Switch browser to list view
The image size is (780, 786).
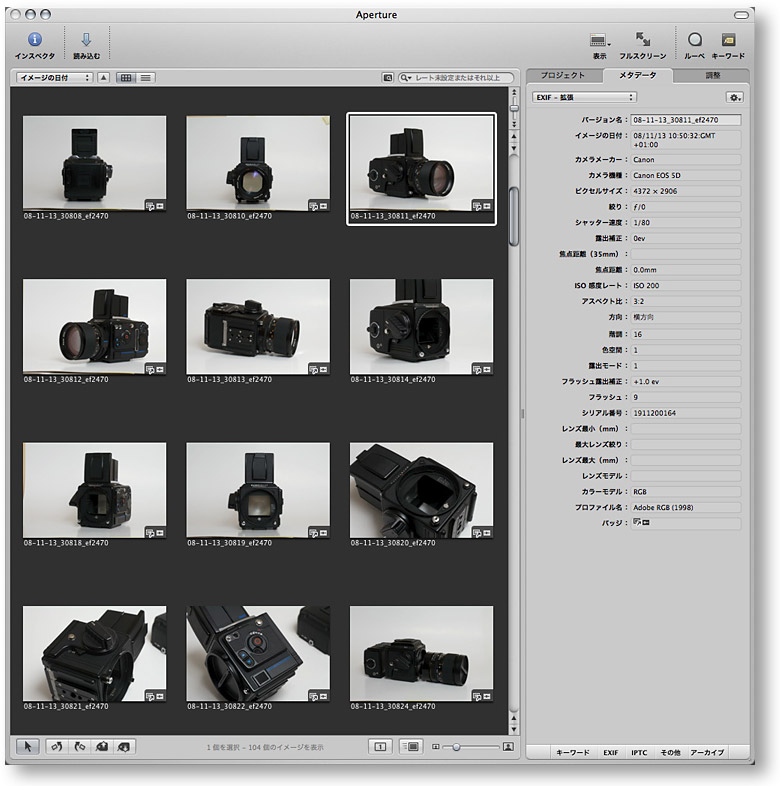146,77
